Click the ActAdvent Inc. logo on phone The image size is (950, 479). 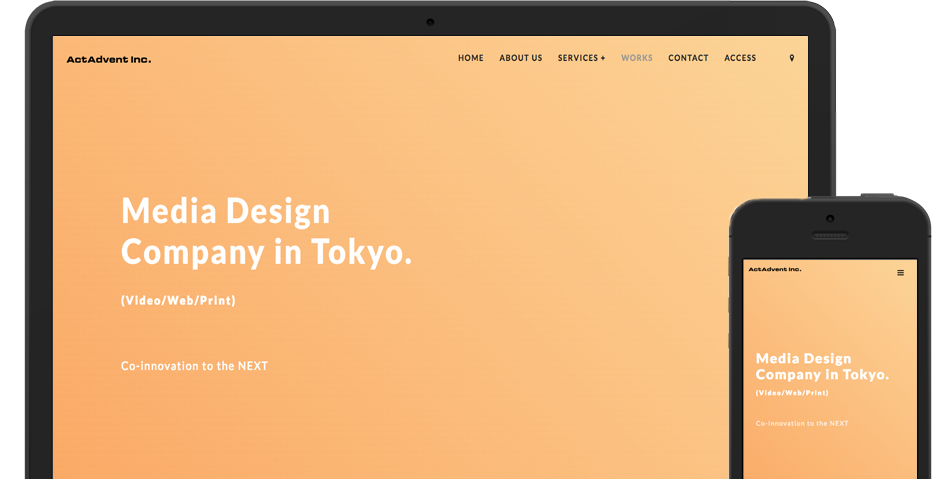tap(775, 269)
